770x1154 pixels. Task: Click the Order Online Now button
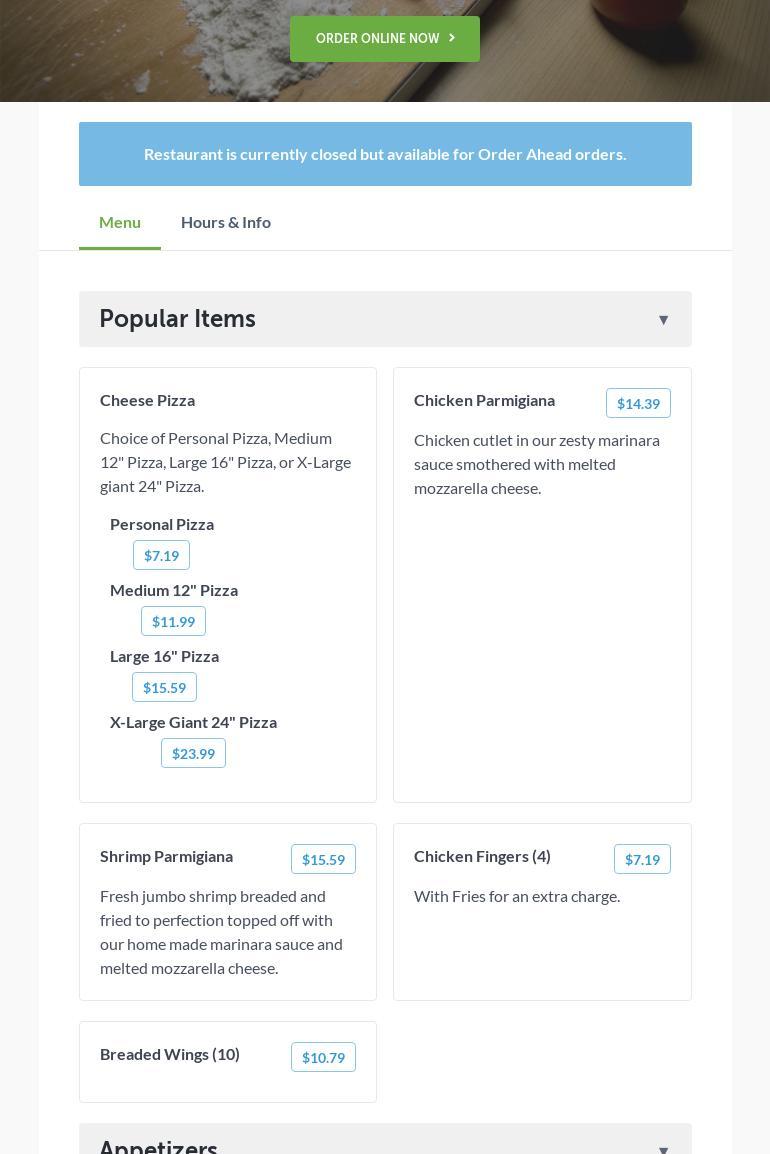(385, 39)
